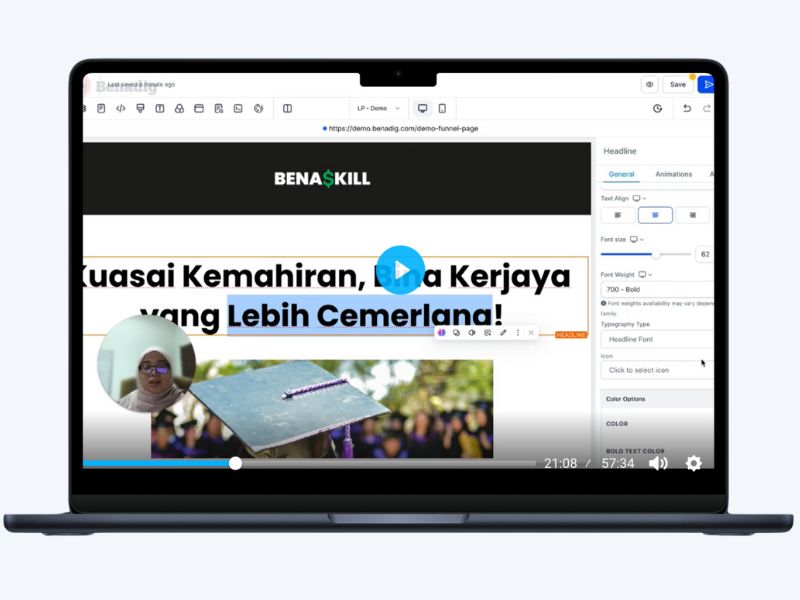Mute the video with the speaker icon
Viewport: 800px width, 600px height.
[x=658, y=463]
